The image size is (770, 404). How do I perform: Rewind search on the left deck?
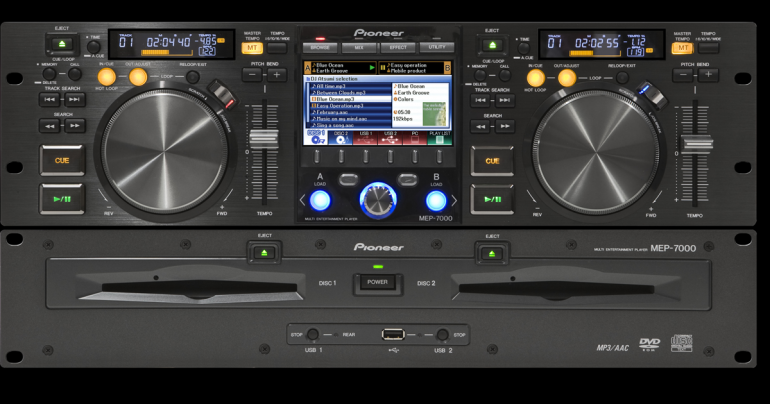tap(50, 126)
